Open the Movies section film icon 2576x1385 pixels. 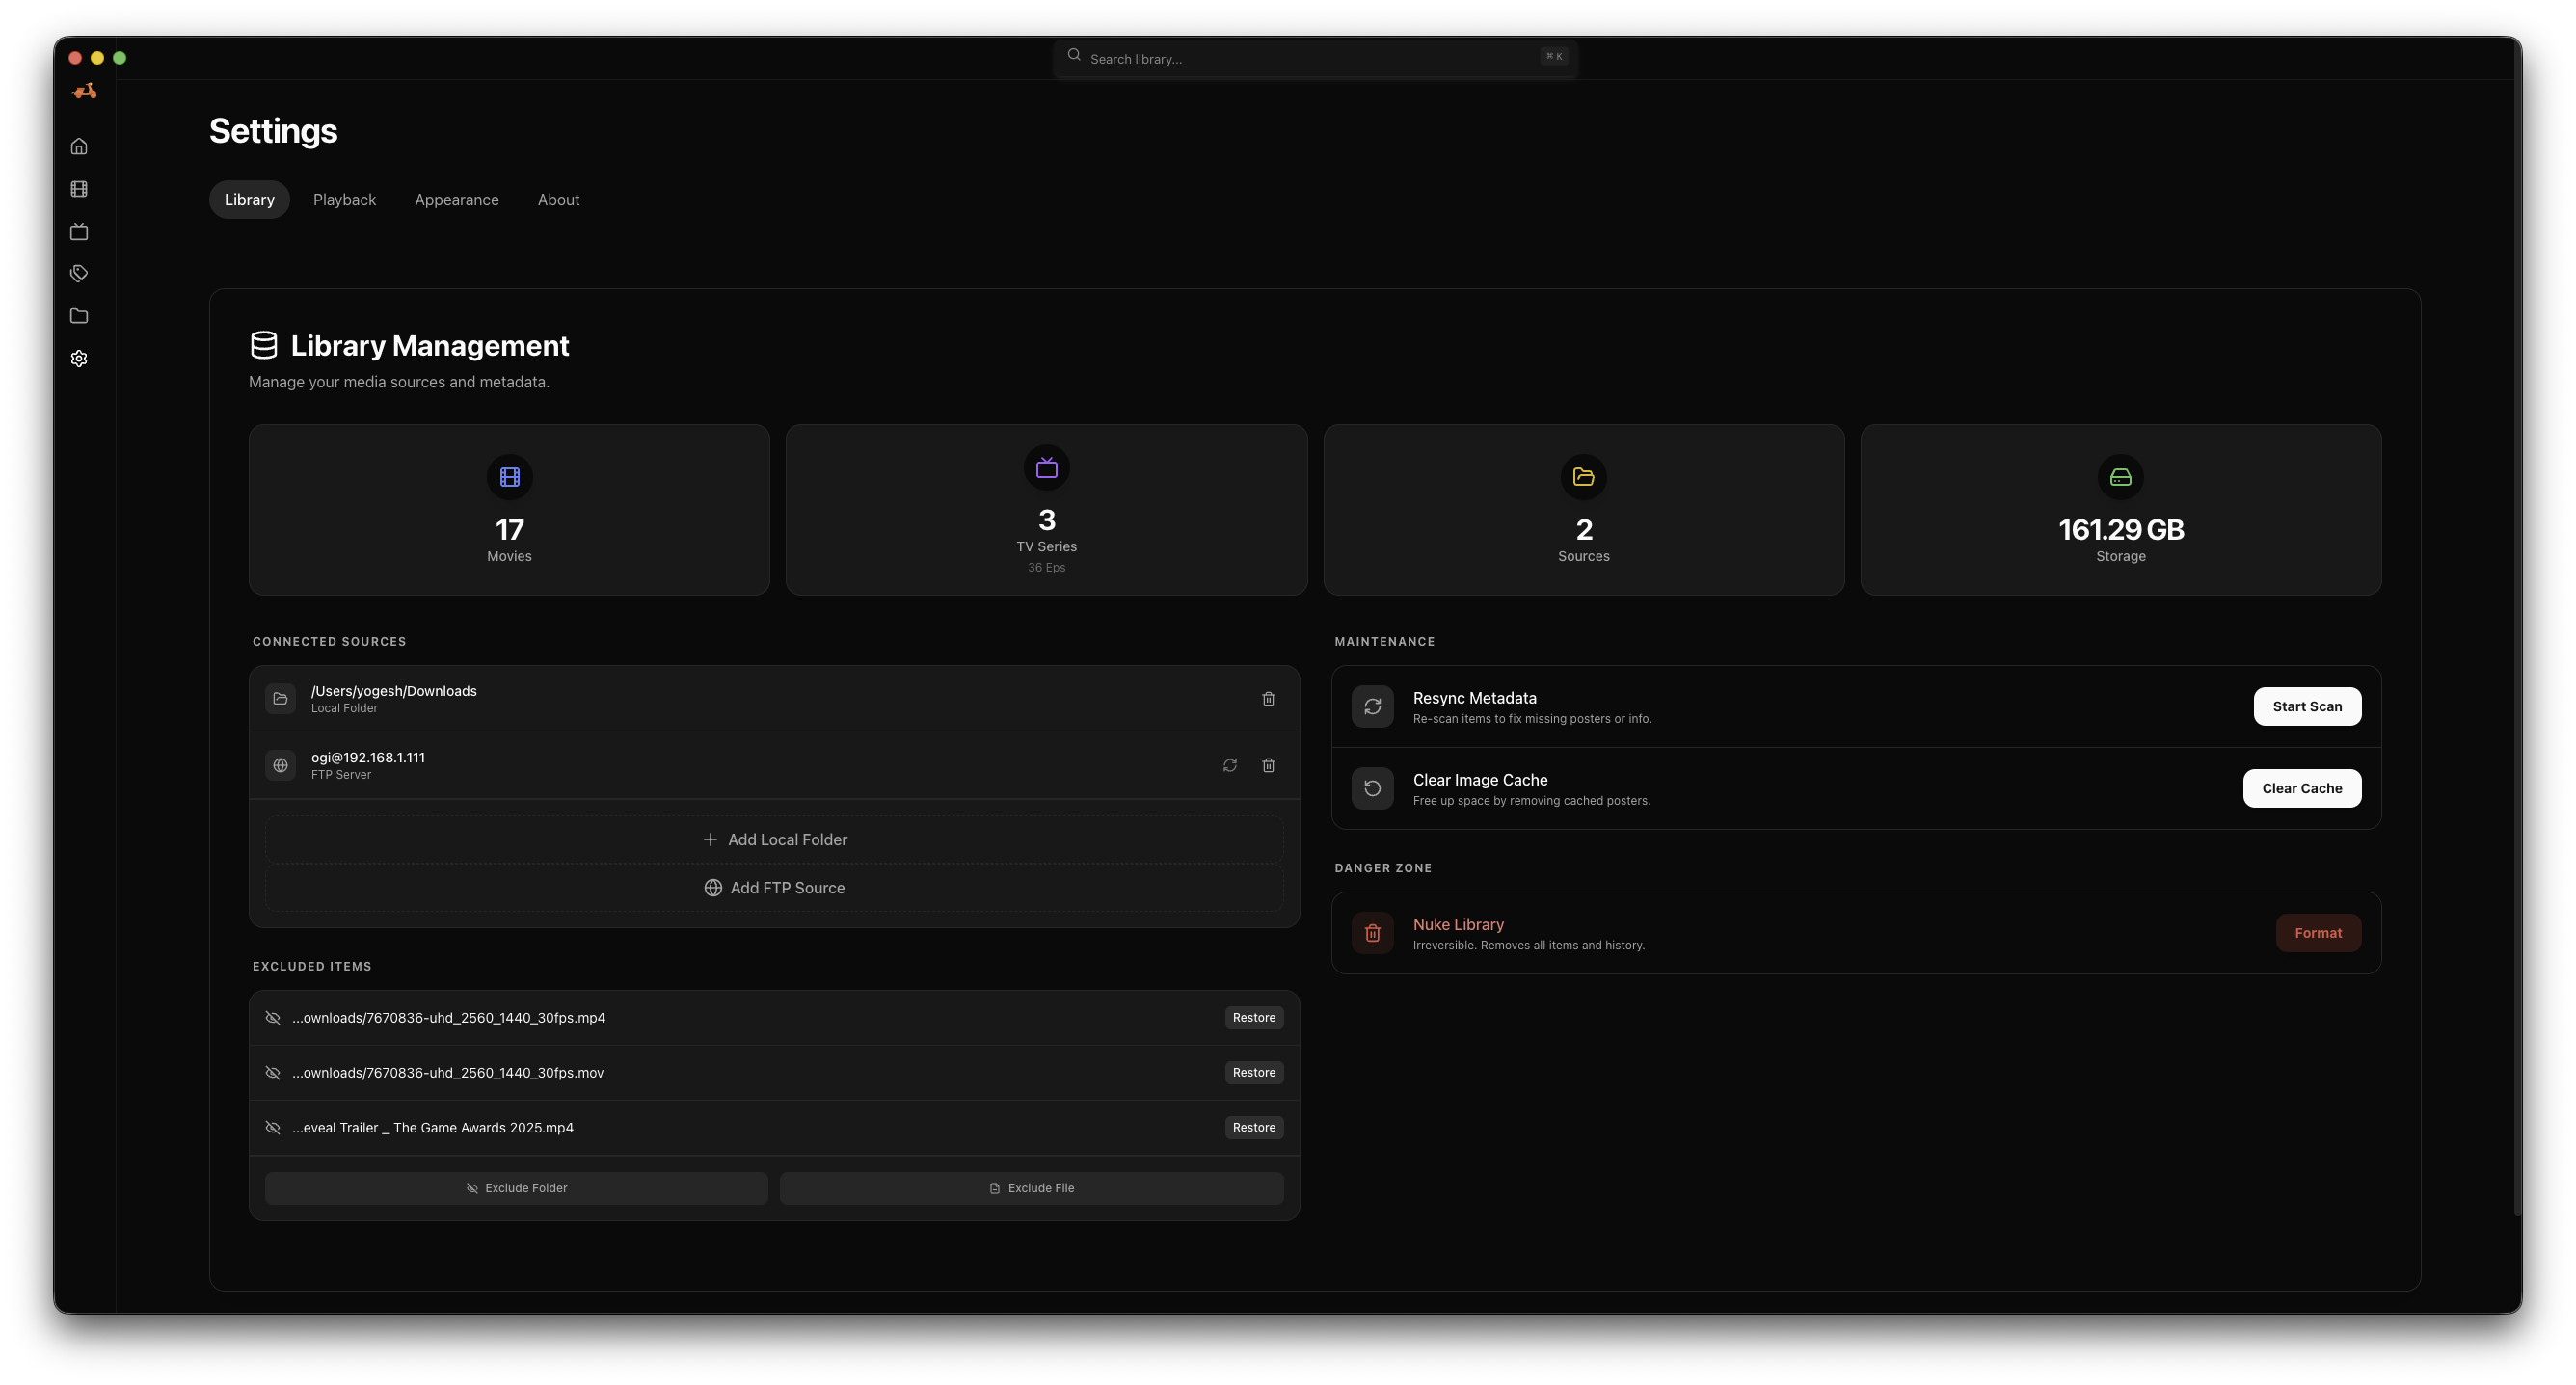(x=79, y=189)
